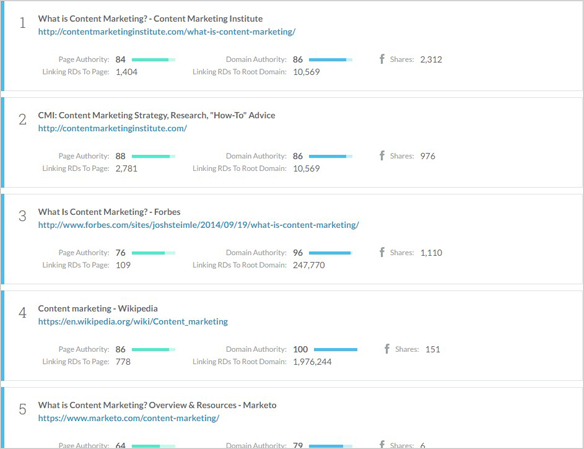The image size is (584, 449).
Task: Click the rank number 2
Action: pos(22,120)
